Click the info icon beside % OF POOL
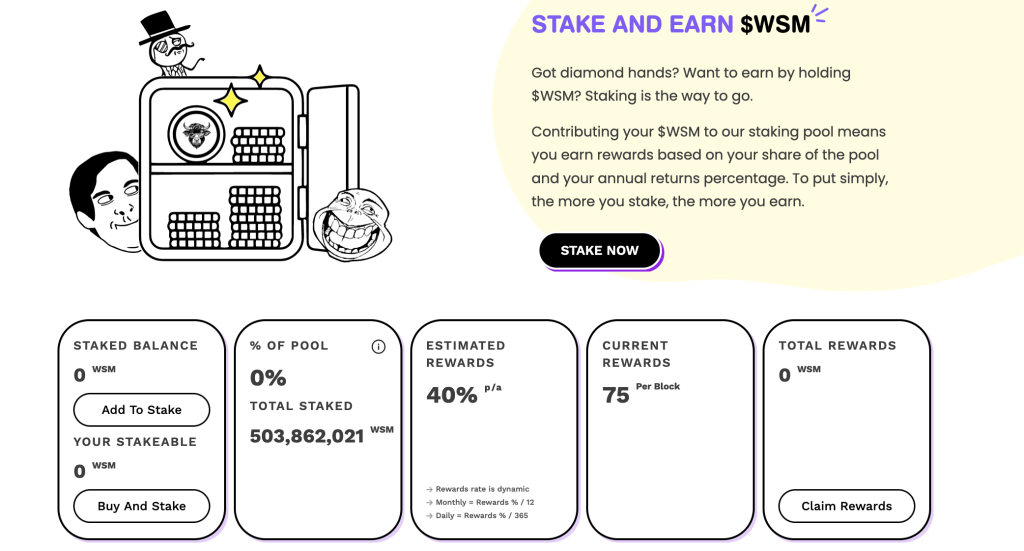 [378, 347]
